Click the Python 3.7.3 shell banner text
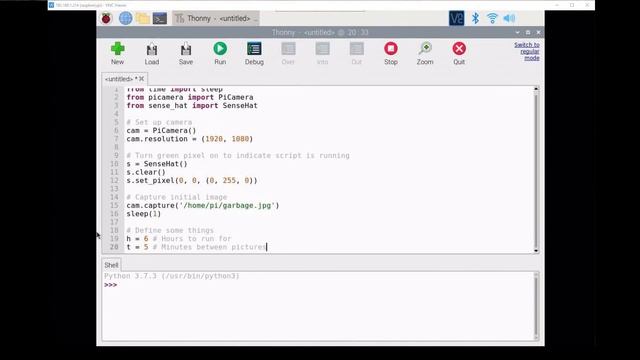This screenshot has height=360, width=640. [x=172, y=276]
